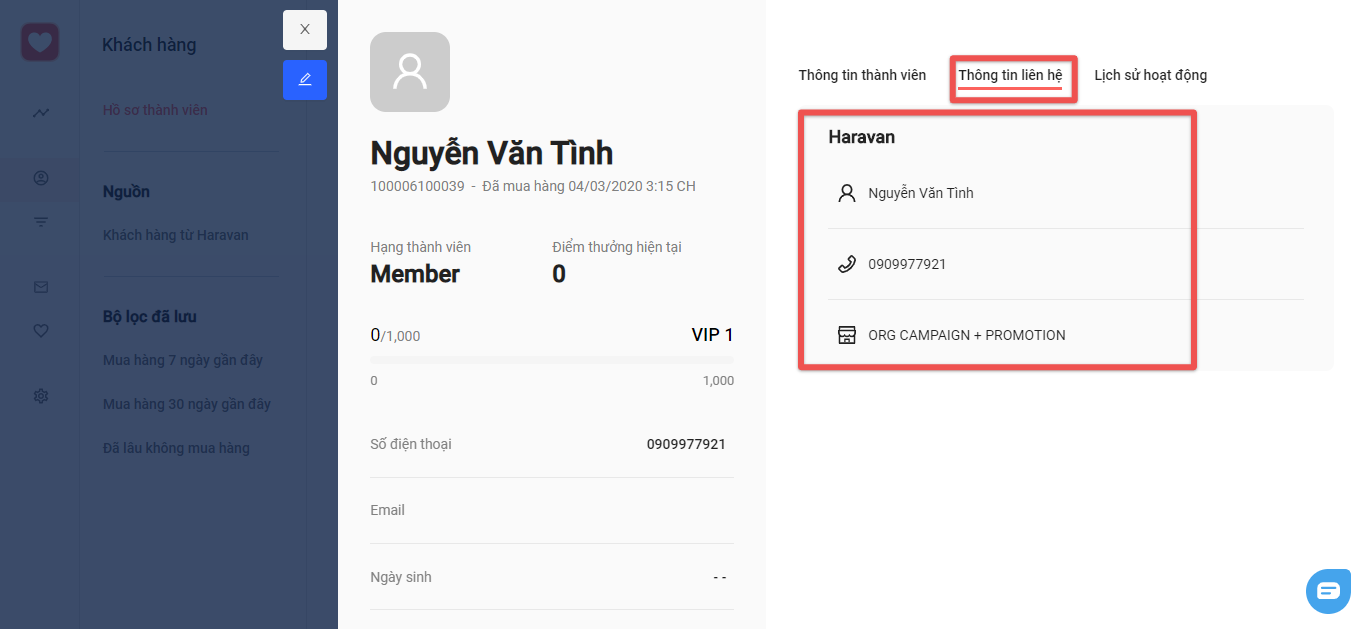The width and height of the screenshot is (1366, 629).
Task: Click the Khách hàng sidebar heading
Action: point(149,45)
